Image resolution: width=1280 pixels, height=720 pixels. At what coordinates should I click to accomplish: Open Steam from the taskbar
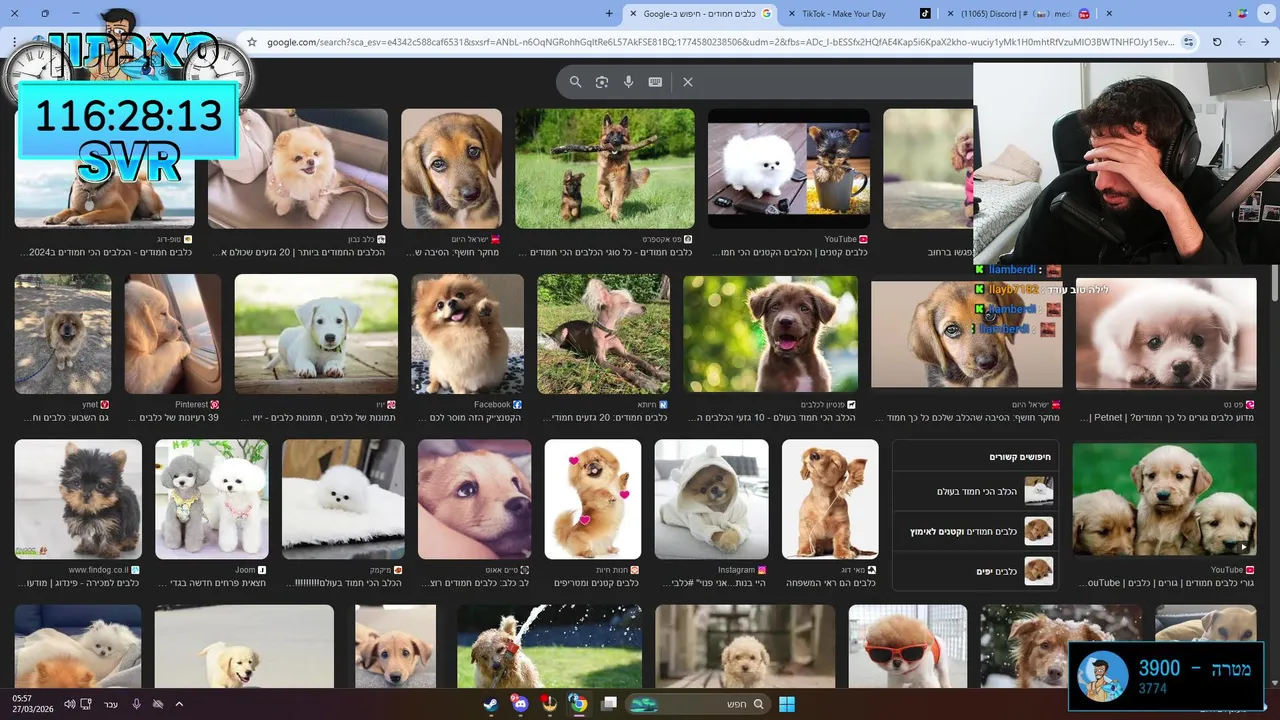[490, 704]
